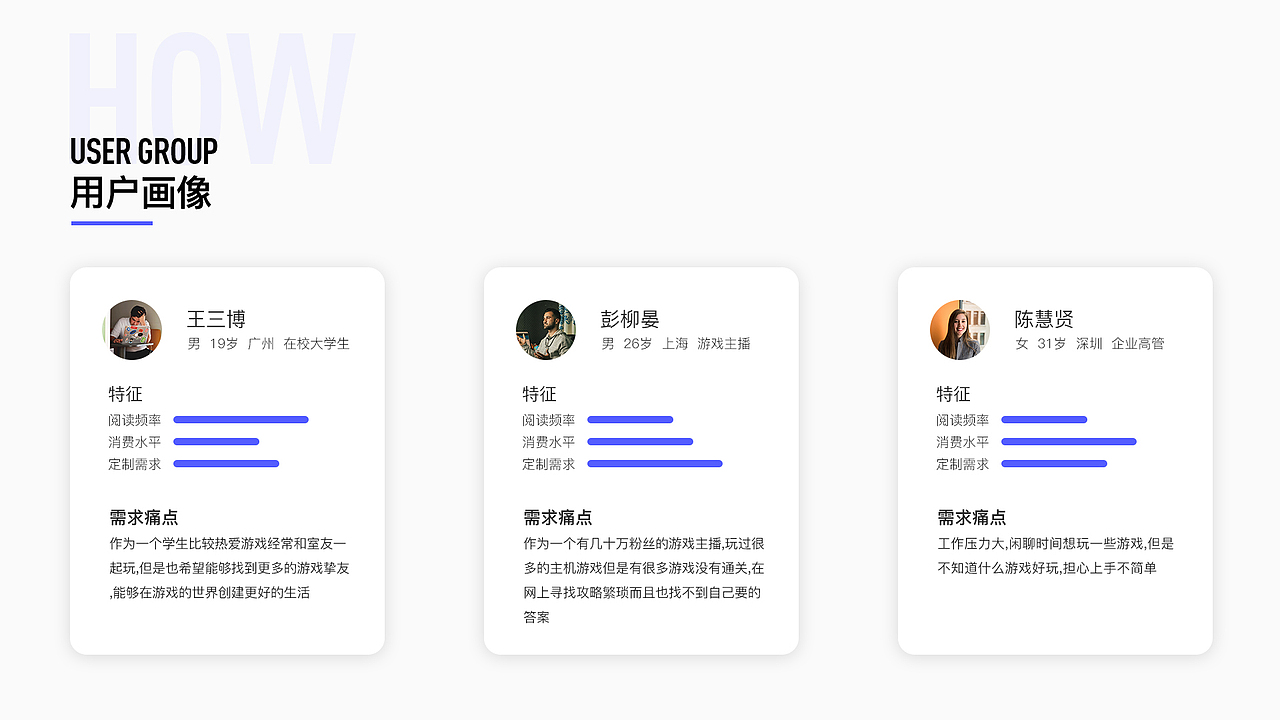The image size is (1280, 720).
Task: Select the name 王三博
Action: (215, 319)
